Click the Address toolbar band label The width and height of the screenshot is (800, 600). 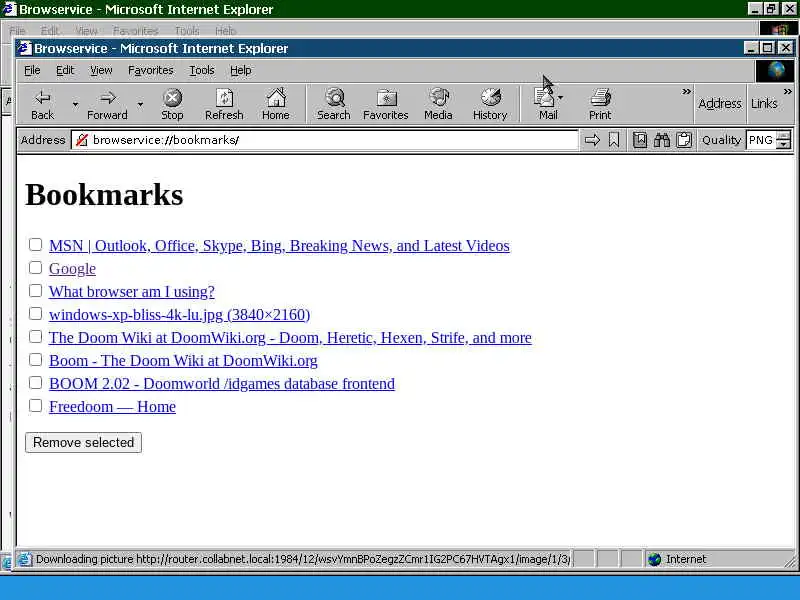tap(720, 104)
